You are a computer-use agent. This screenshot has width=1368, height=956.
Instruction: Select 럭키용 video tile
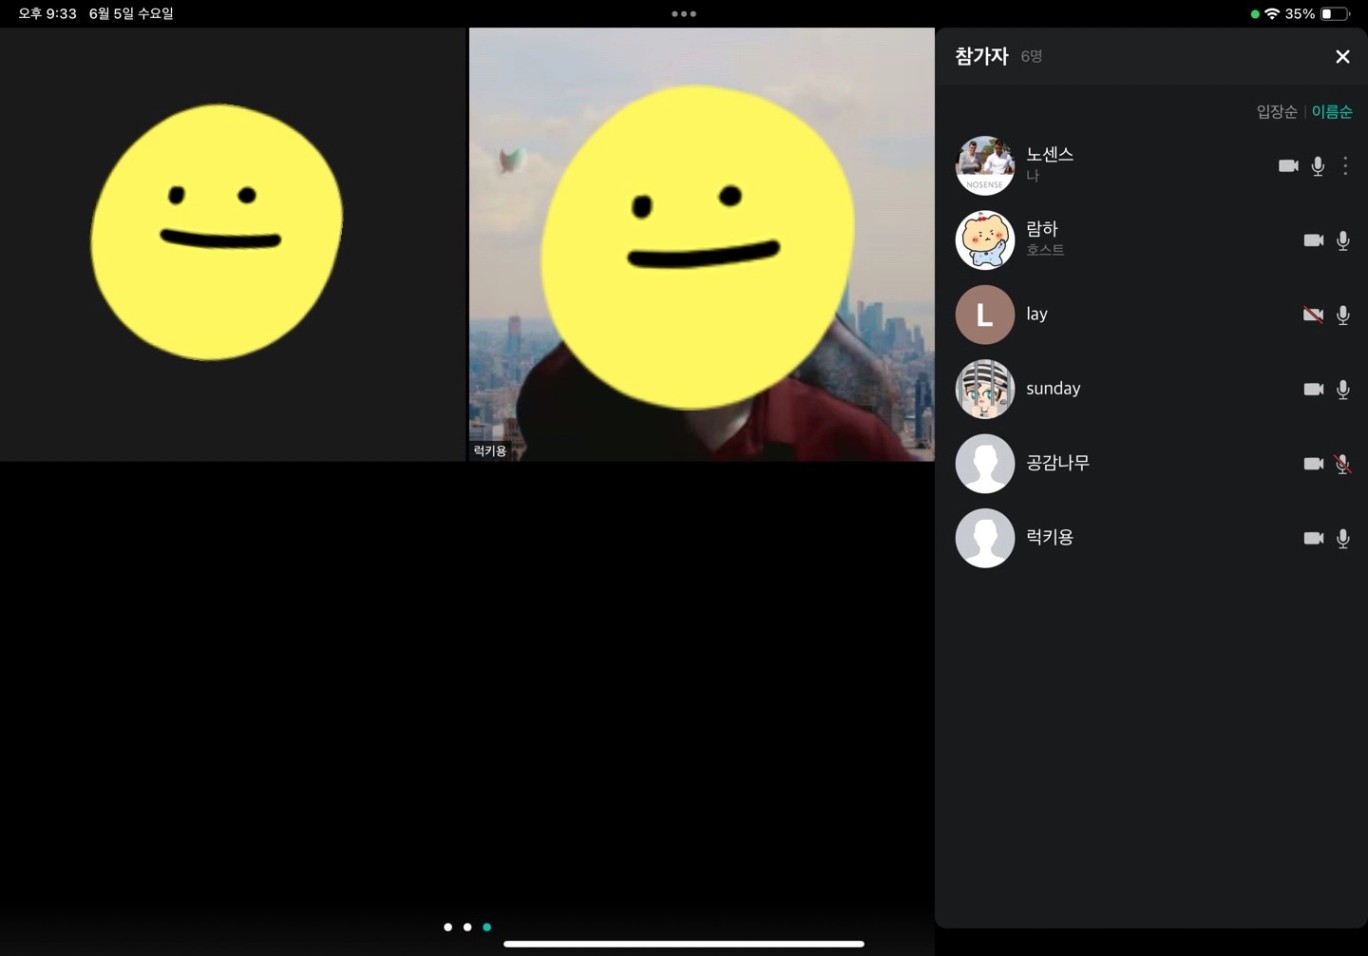click(x=702, y=244)
